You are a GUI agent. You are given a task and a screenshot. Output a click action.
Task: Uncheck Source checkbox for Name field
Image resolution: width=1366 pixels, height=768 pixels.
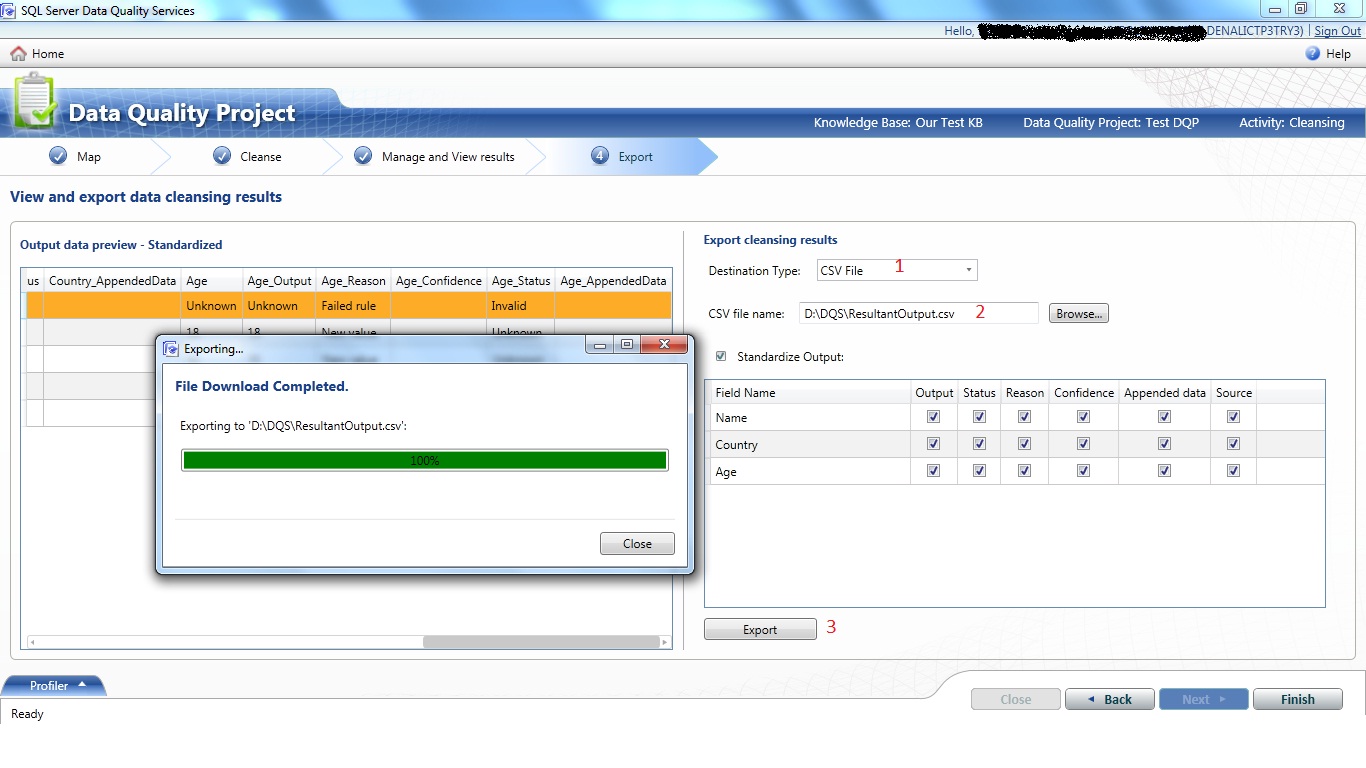pos(1233,417)
